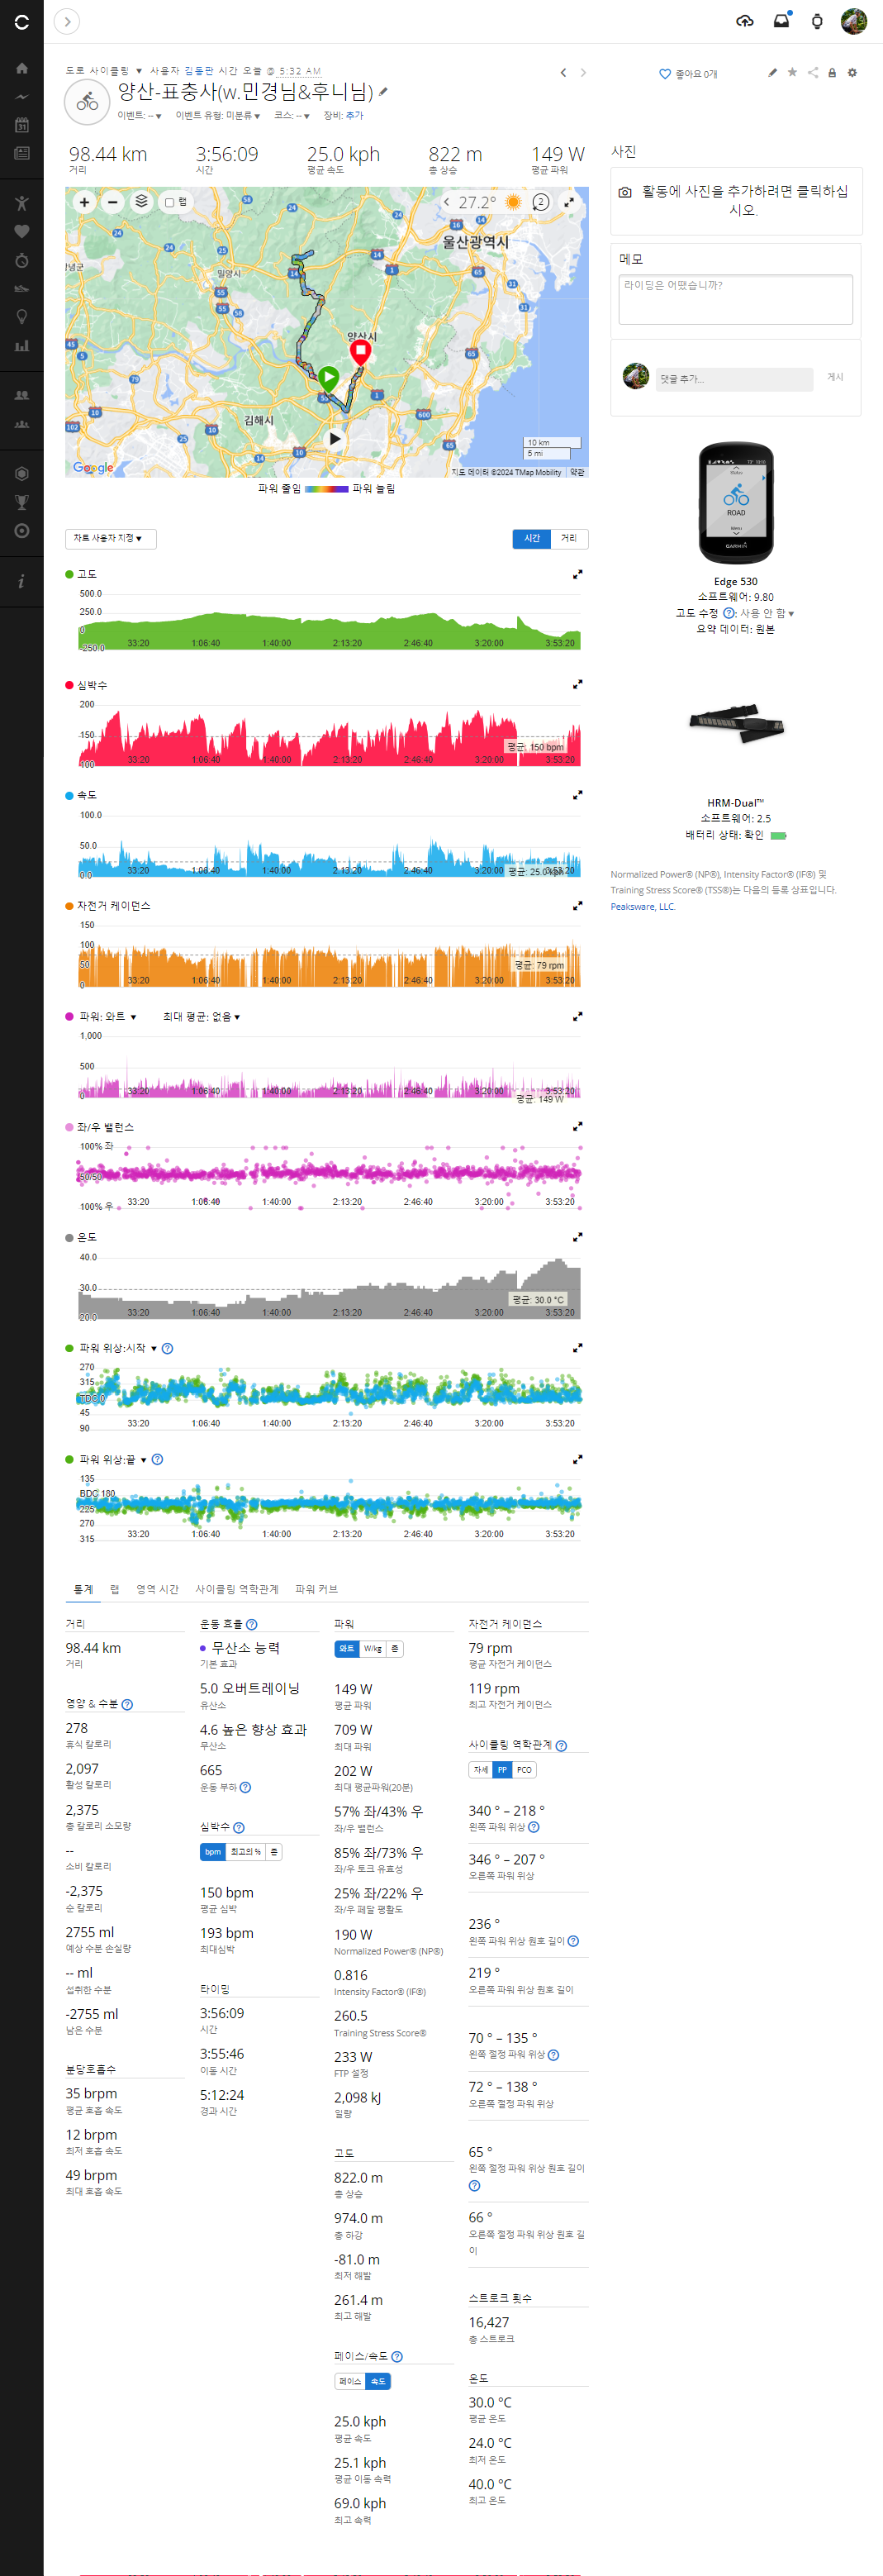Open the profile avatar menu
Screen dimensions: 883x2576
tap(853, 21)
